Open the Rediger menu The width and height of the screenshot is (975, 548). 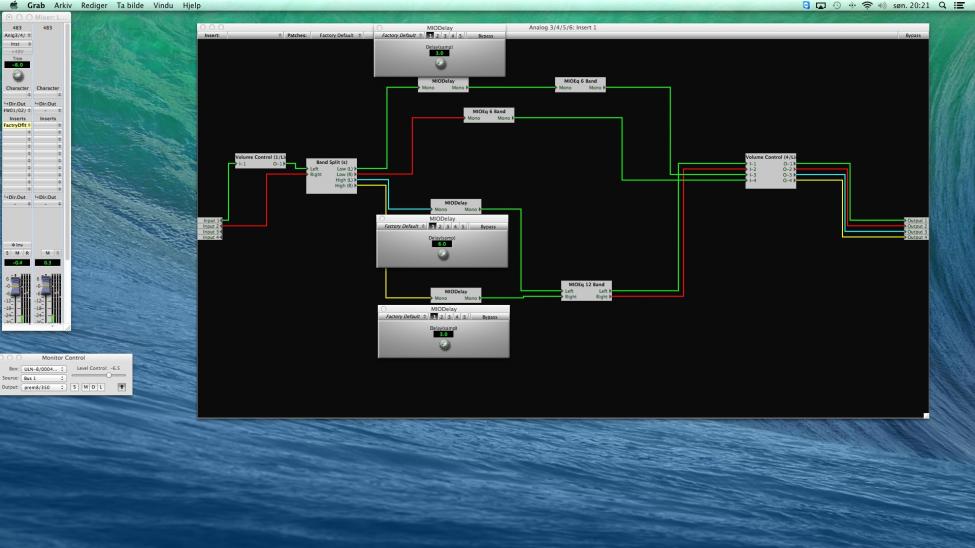click(x=94, y=6)
